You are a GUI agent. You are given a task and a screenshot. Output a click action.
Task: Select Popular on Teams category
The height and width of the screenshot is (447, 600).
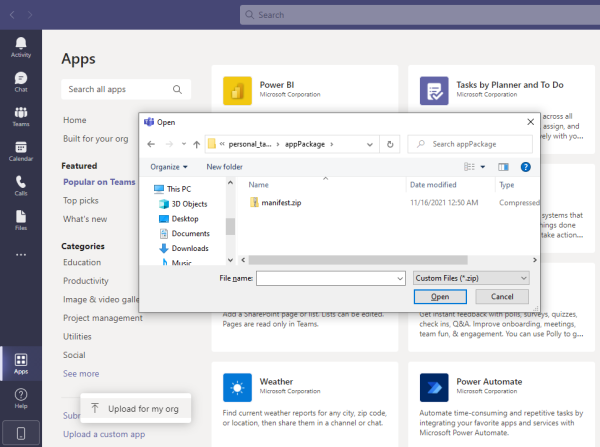point(99,182)
